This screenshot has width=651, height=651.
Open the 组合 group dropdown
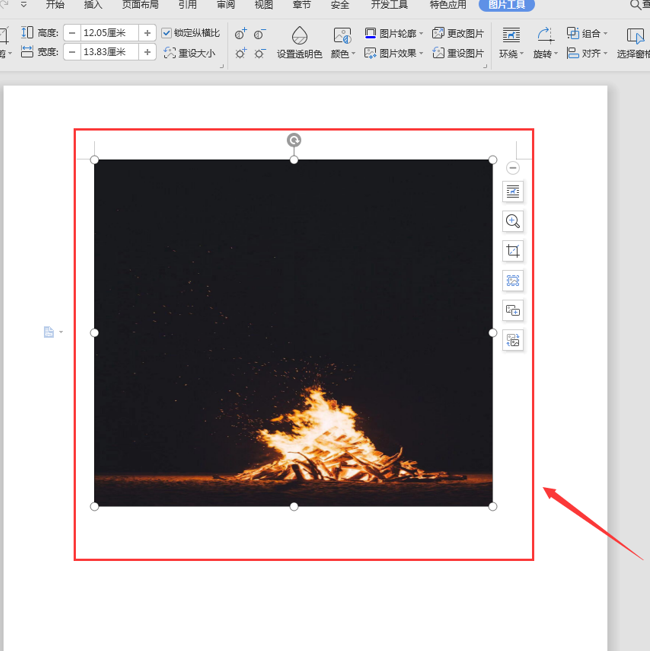[587, 33]
